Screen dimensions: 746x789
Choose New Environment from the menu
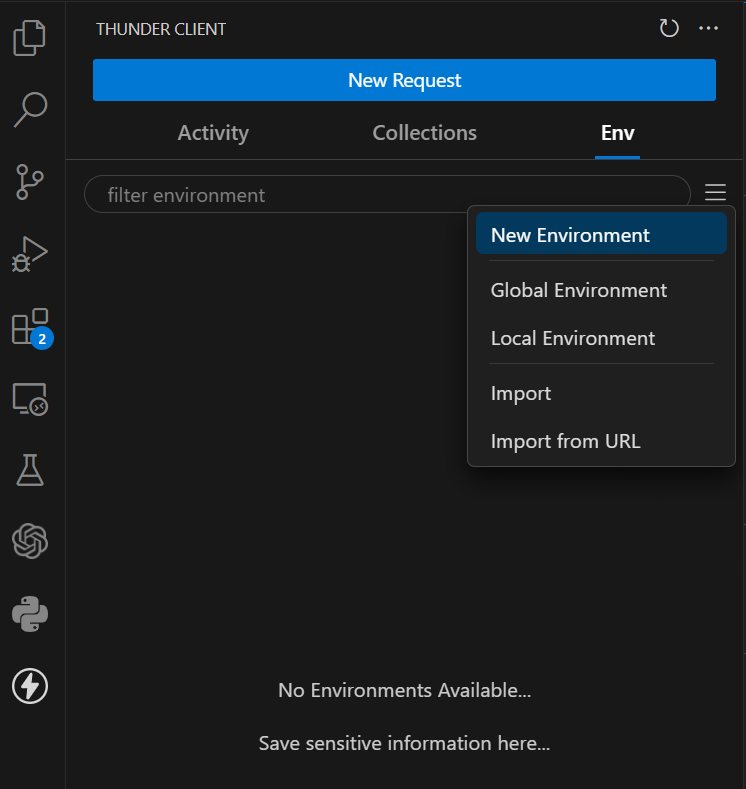601,235
